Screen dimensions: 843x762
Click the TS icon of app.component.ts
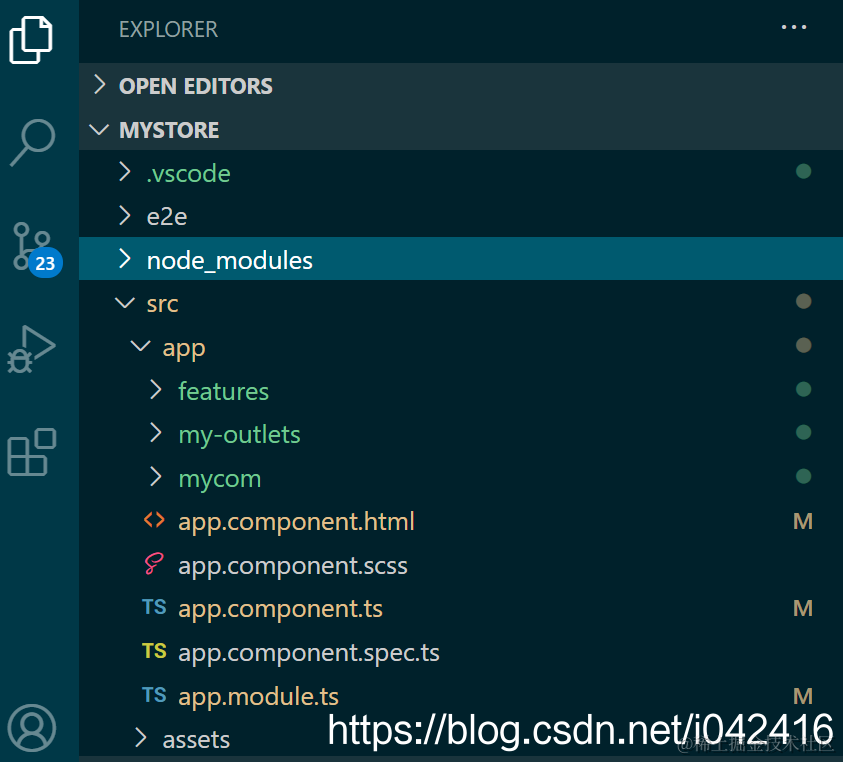coord(154,607)
